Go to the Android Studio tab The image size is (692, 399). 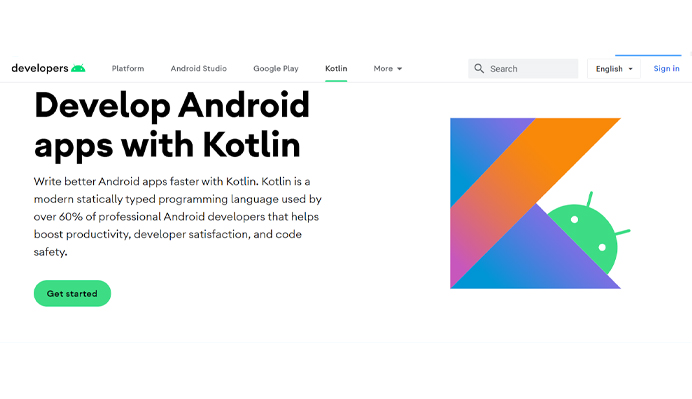[x=199, y=68]
